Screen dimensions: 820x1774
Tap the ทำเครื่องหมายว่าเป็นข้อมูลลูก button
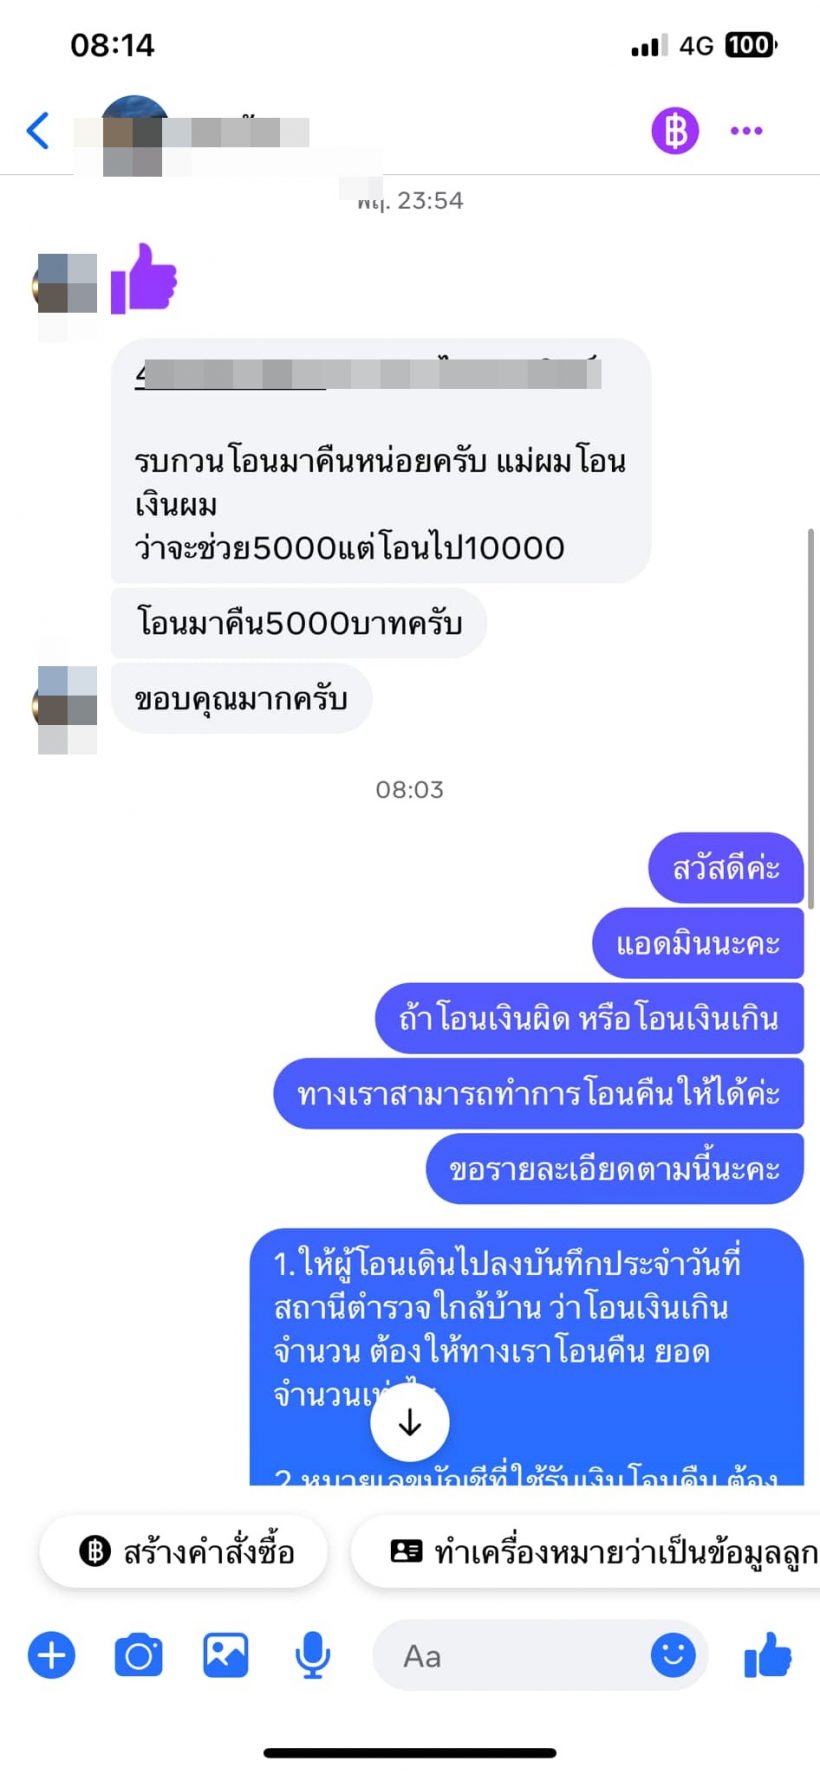[586, 1551]
